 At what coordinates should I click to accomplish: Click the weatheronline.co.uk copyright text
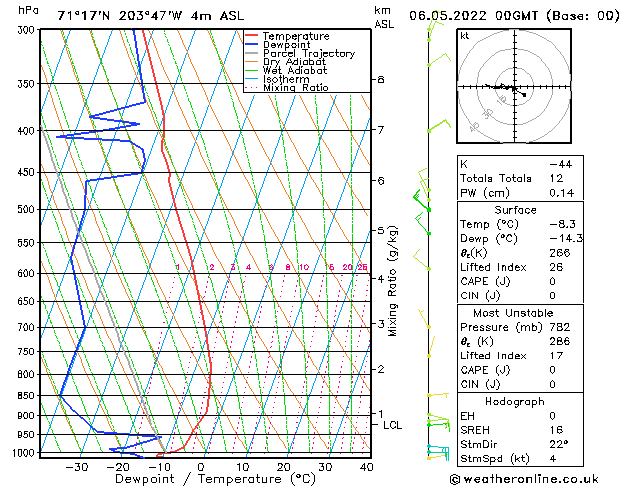point(524,479)
